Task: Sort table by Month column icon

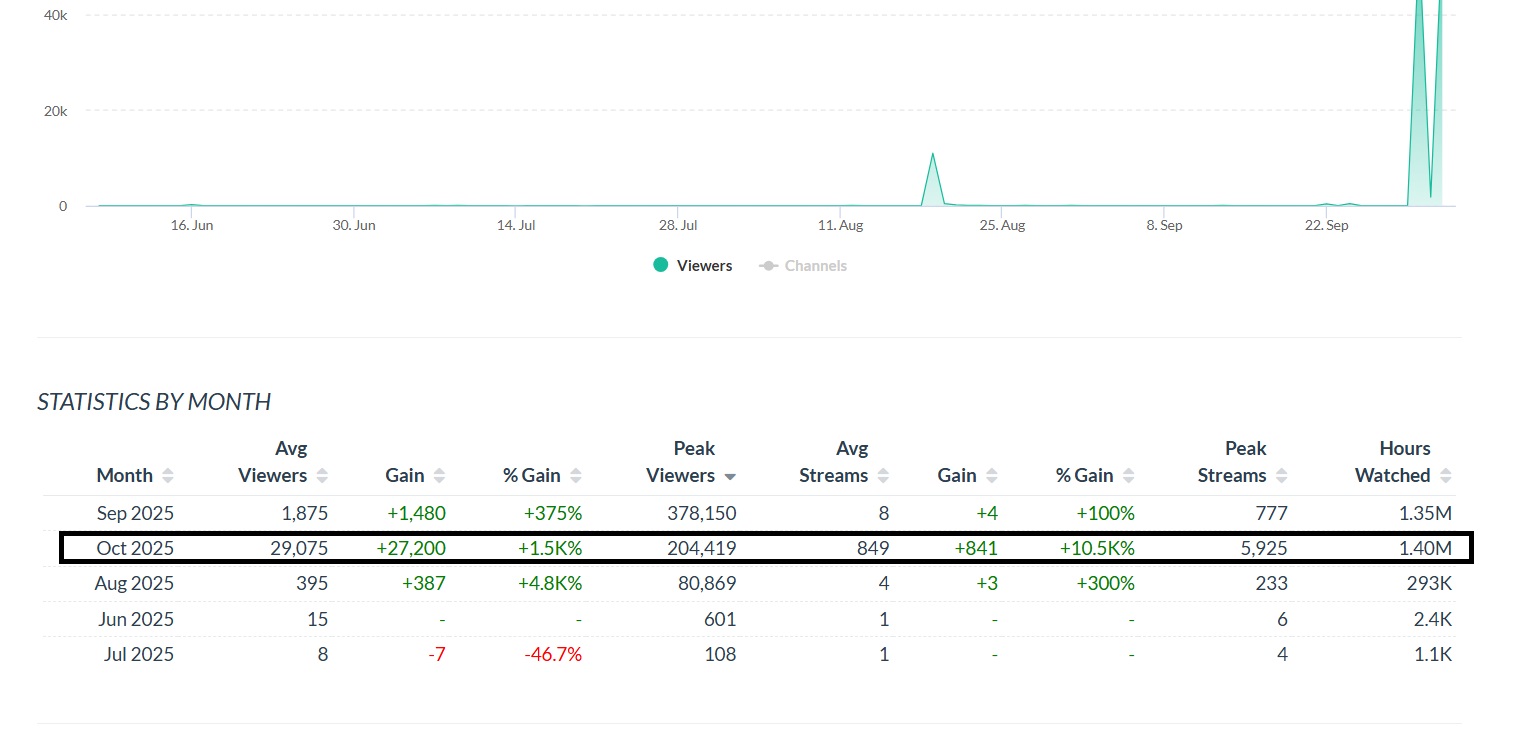Action: pos(167,476)
